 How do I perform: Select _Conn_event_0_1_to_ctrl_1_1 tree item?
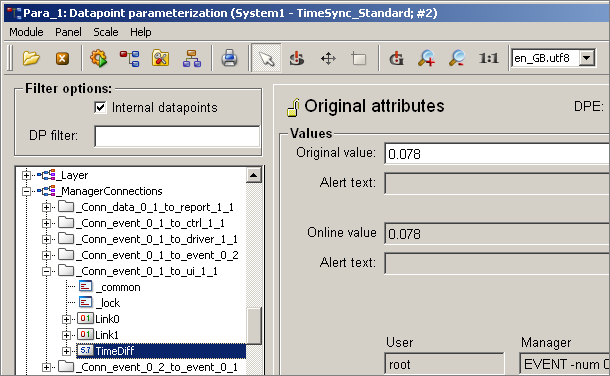[151, 223]
